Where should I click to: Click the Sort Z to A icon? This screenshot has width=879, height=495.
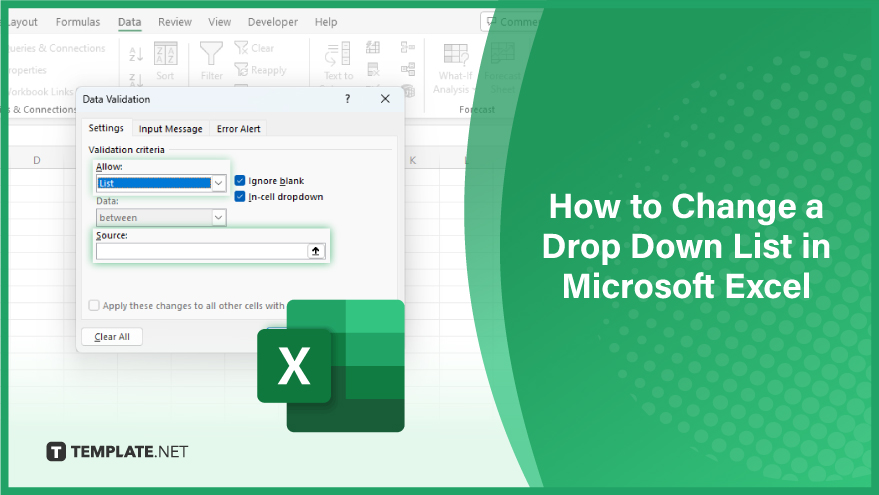tap(136, 79)
